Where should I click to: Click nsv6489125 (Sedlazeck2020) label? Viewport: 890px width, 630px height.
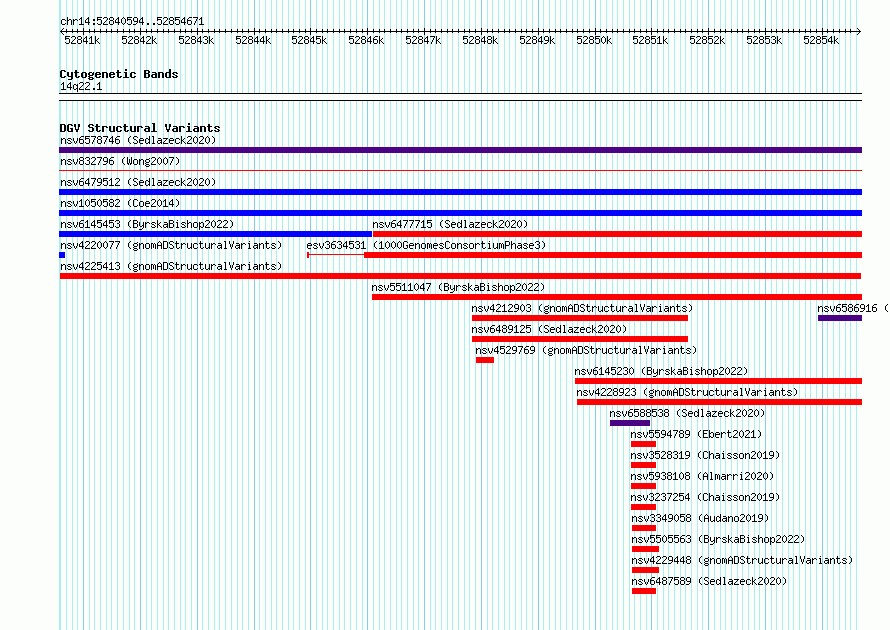[x=549, y=329]
